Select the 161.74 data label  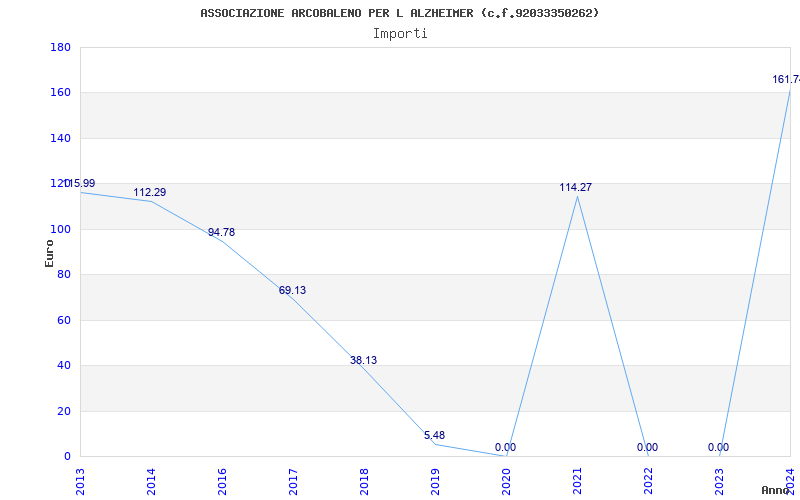(786, 79)
